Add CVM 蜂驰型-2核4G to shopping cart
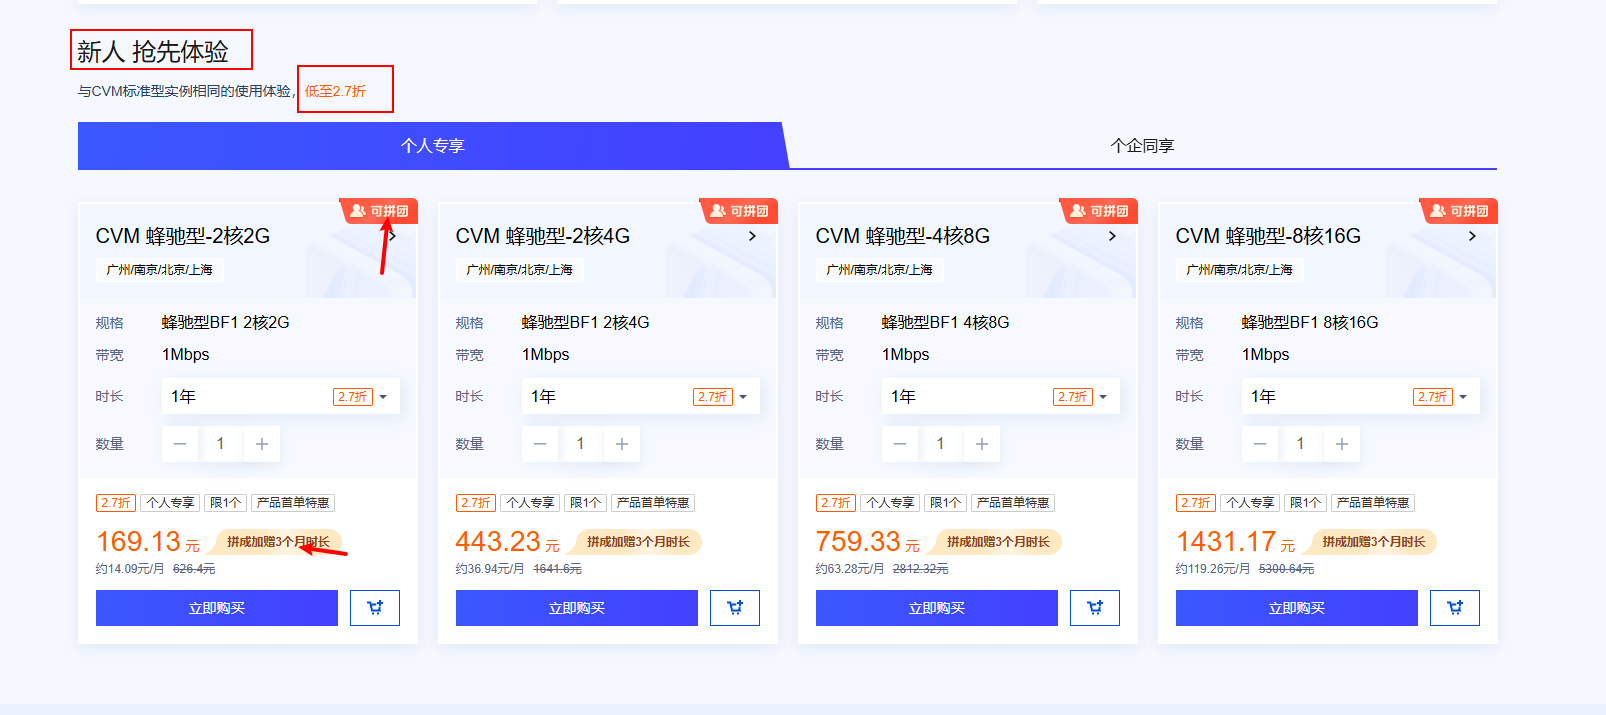 (735, 608)
